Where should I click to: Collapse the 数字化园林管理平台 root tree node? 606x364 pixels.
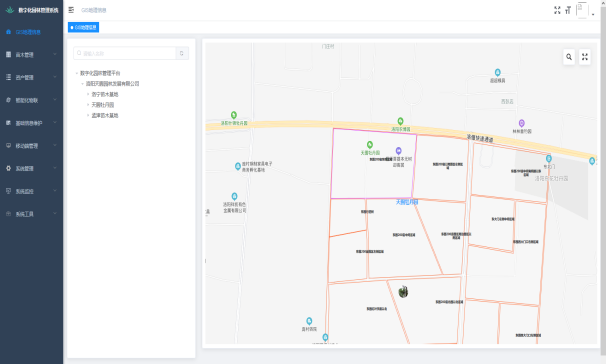(x=77, y=73)
